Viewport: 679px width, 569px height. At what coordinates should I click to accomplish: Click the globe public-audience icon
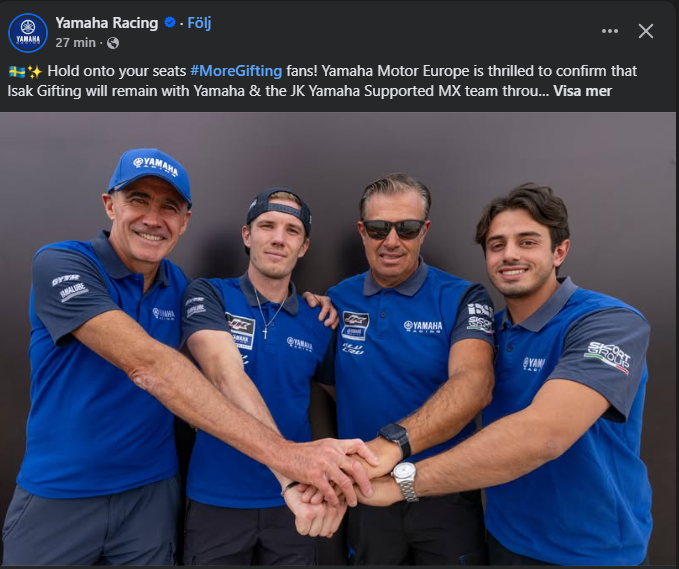pyautogui.click(x=113, y=43)
